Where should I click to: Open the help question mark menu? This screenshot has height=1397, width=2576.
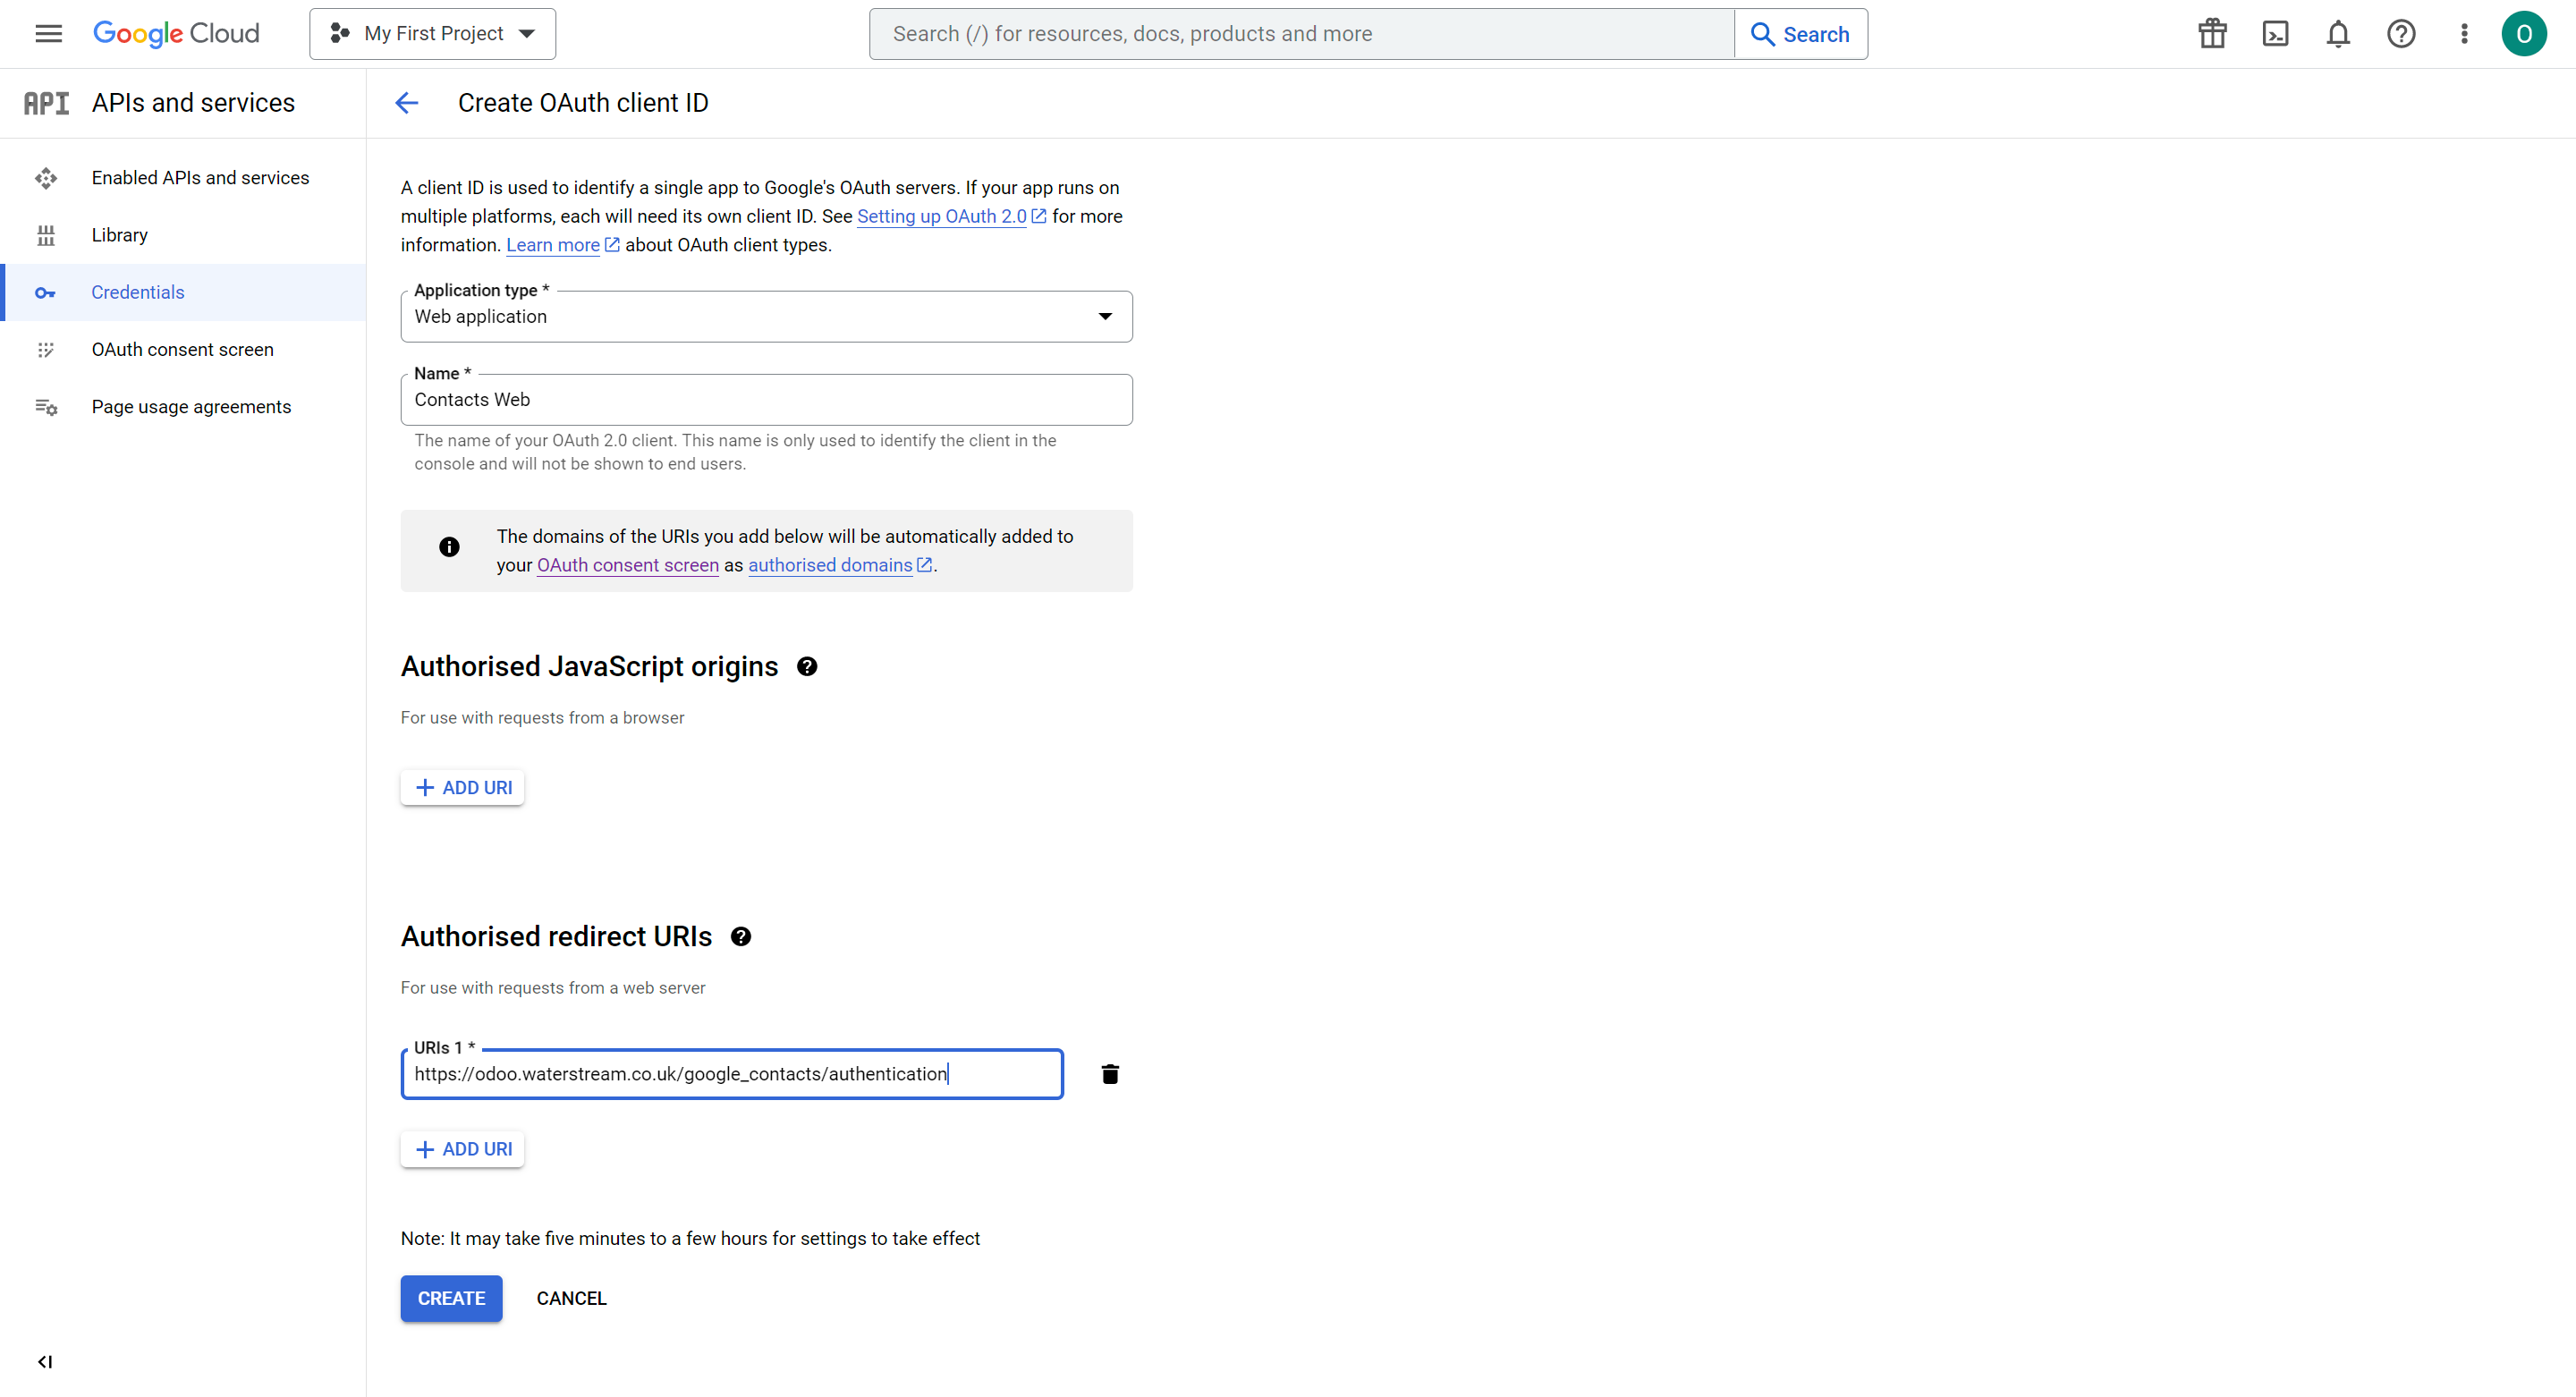[2401, 34]
